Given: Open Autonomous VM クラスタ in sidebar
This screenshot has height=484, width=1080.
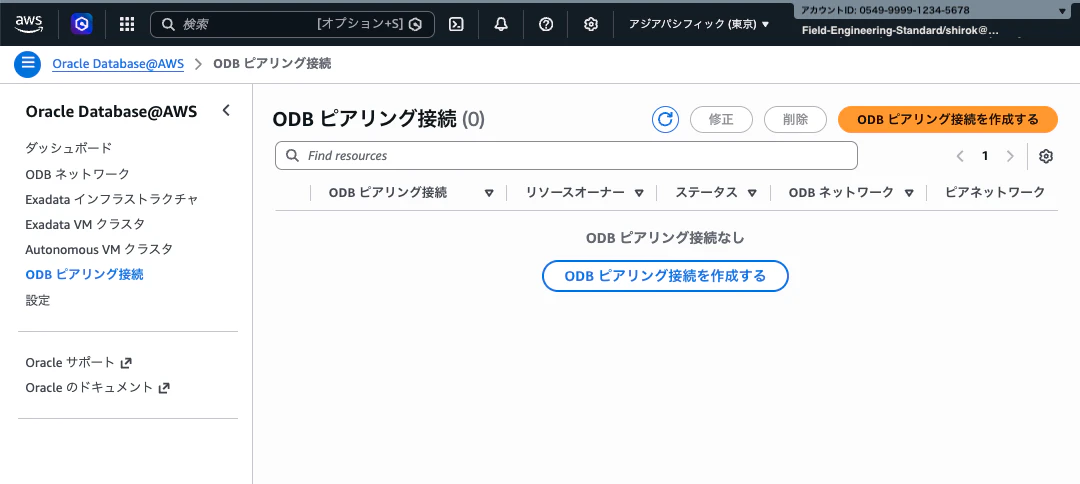Looking at the screenshot, I should (x=98, y=249).
